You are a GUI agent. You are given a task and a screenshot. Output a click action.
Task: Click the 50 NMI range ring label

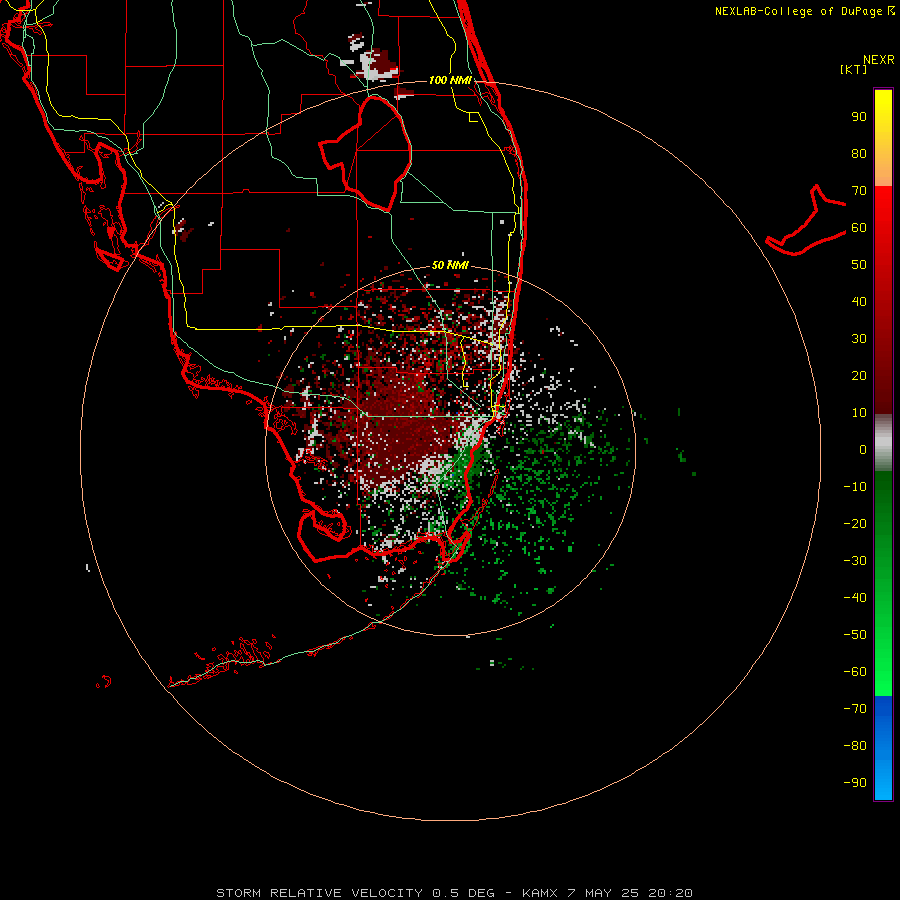(450, 265)
